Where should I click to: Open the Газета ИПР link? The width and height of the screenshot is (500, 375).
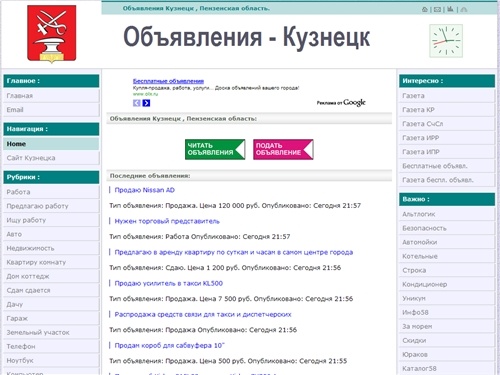(447, 152)
